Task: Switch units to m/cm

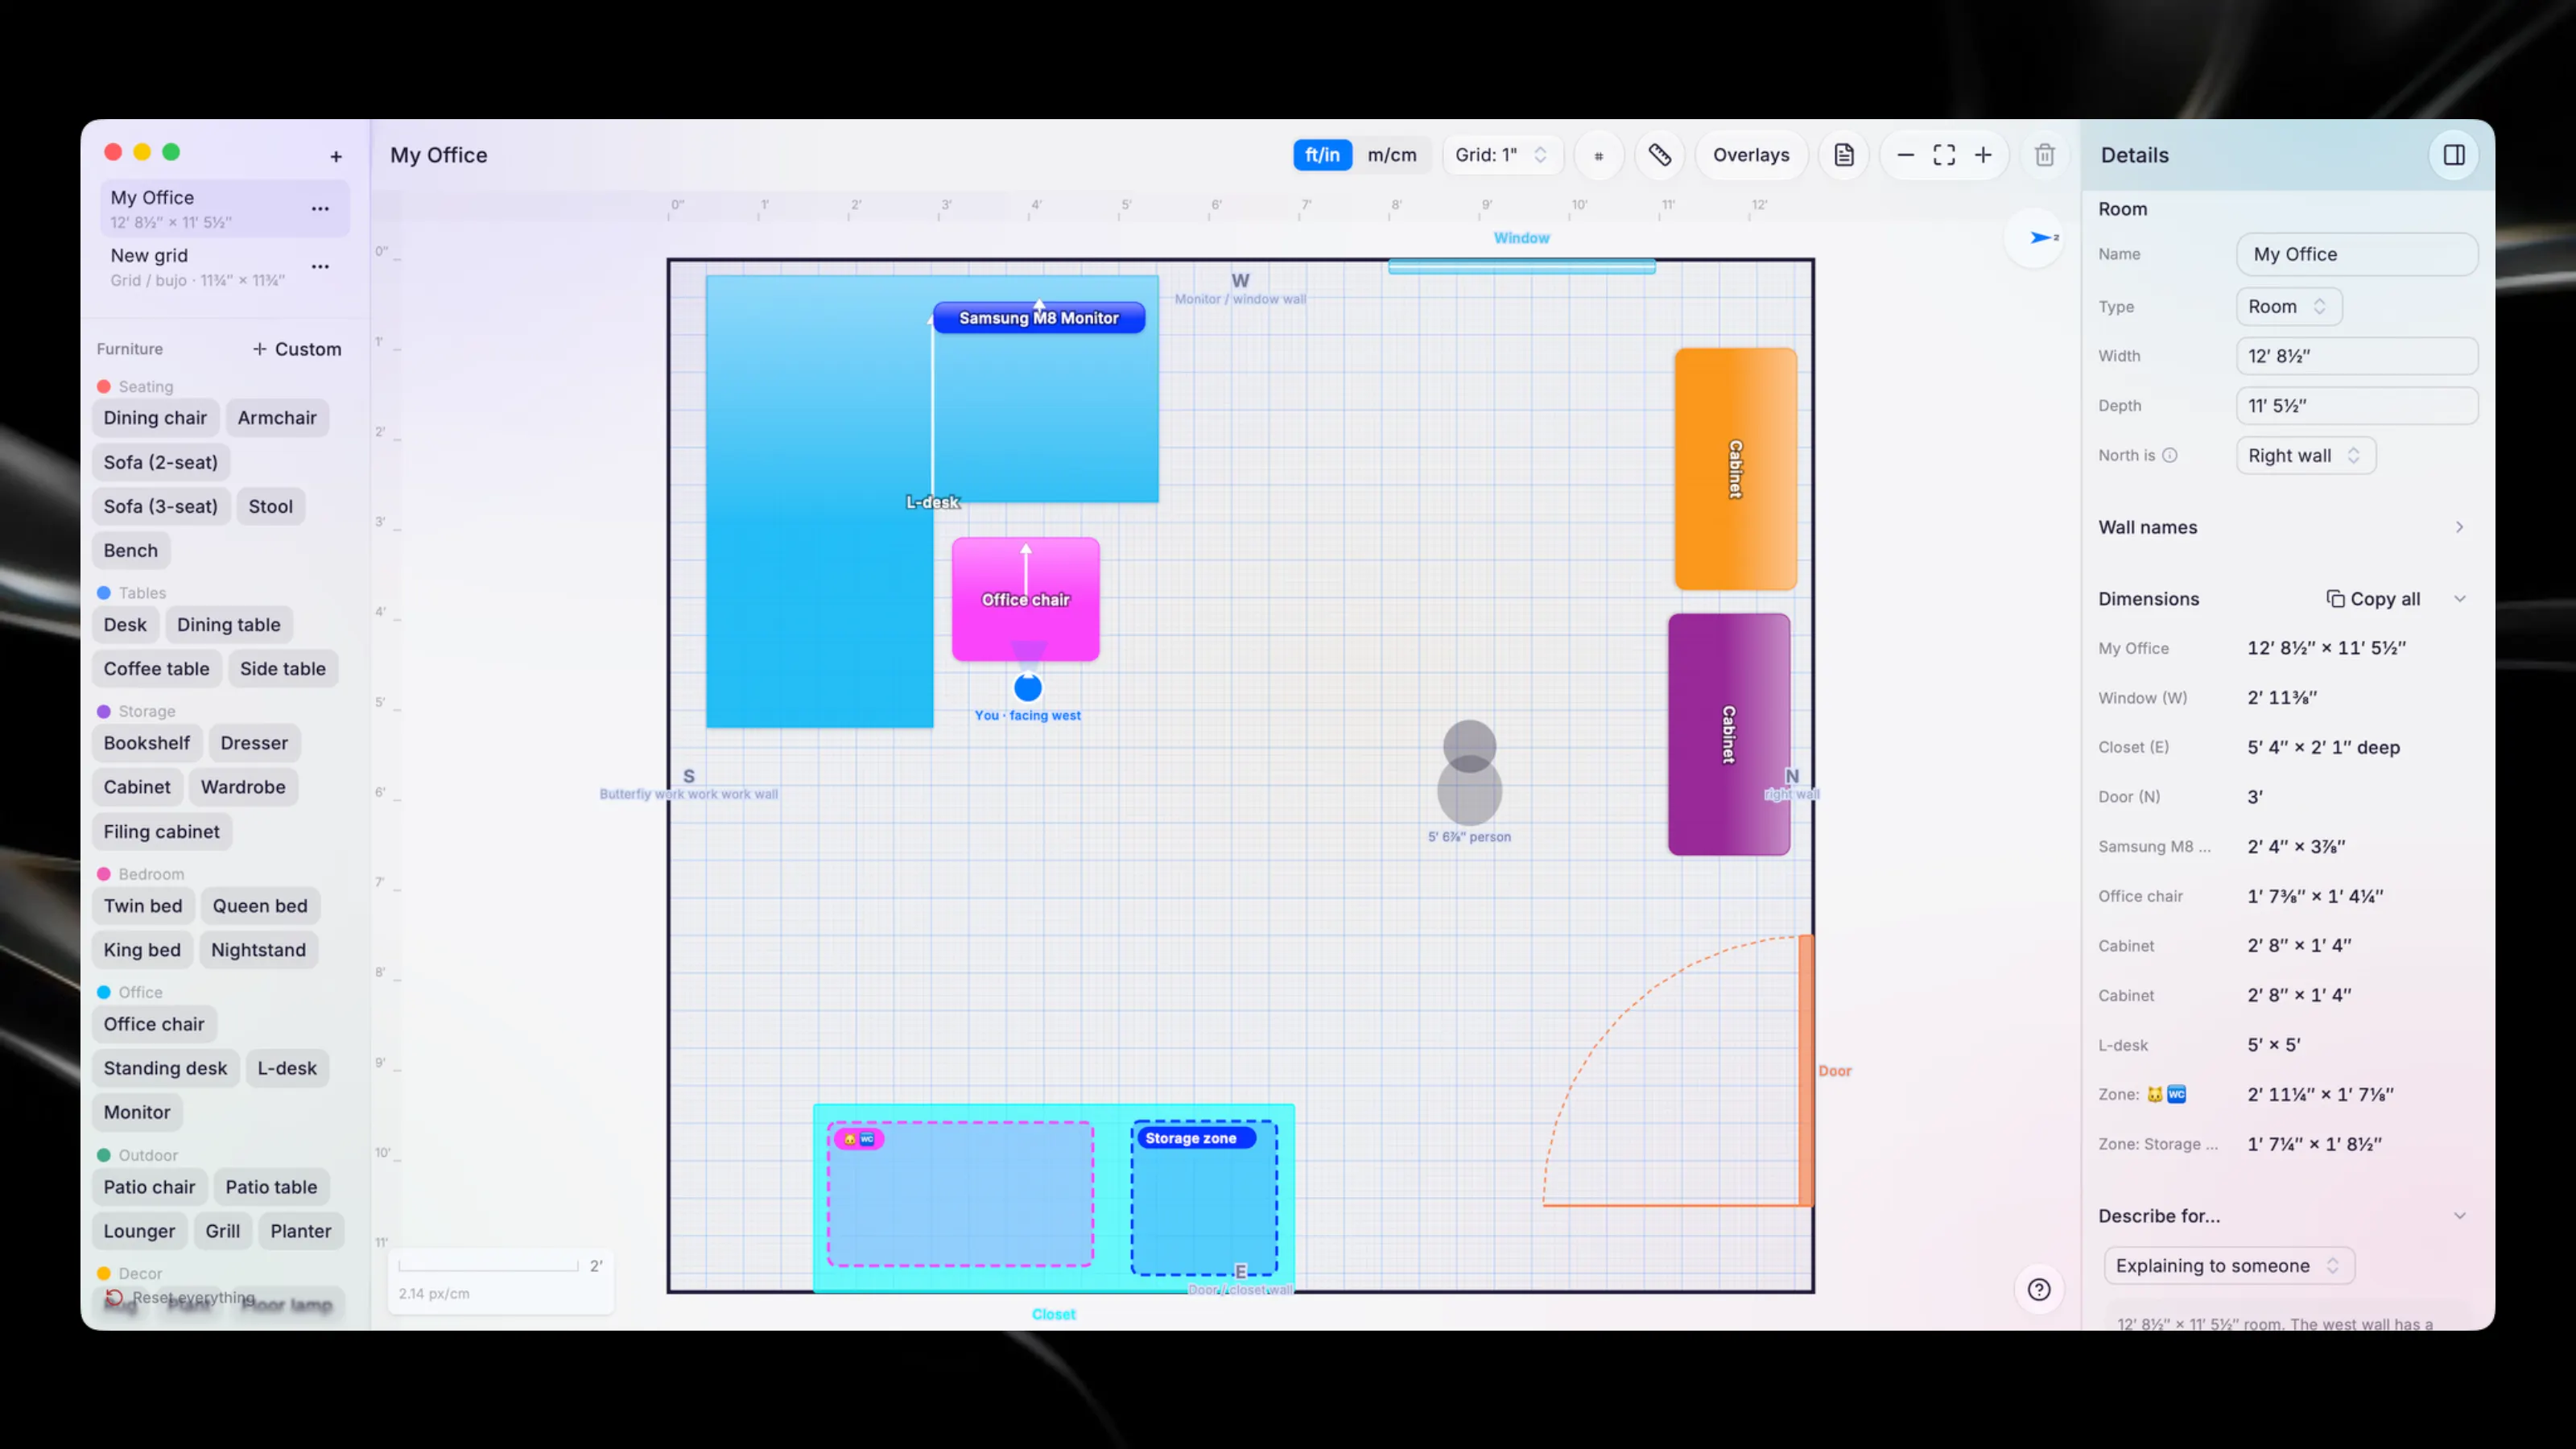Action: pos(1392,155)
